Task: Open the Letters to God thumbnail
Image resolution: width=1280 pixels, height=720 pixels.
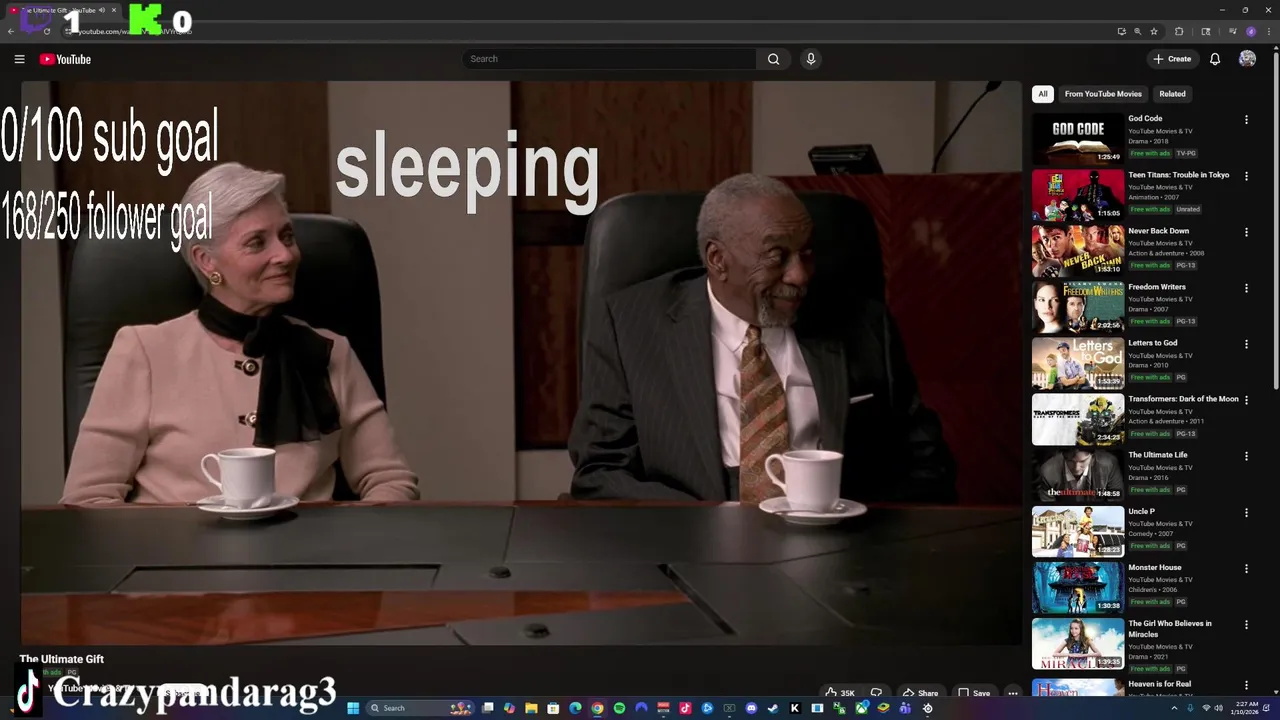Action: coord(1078,363)
